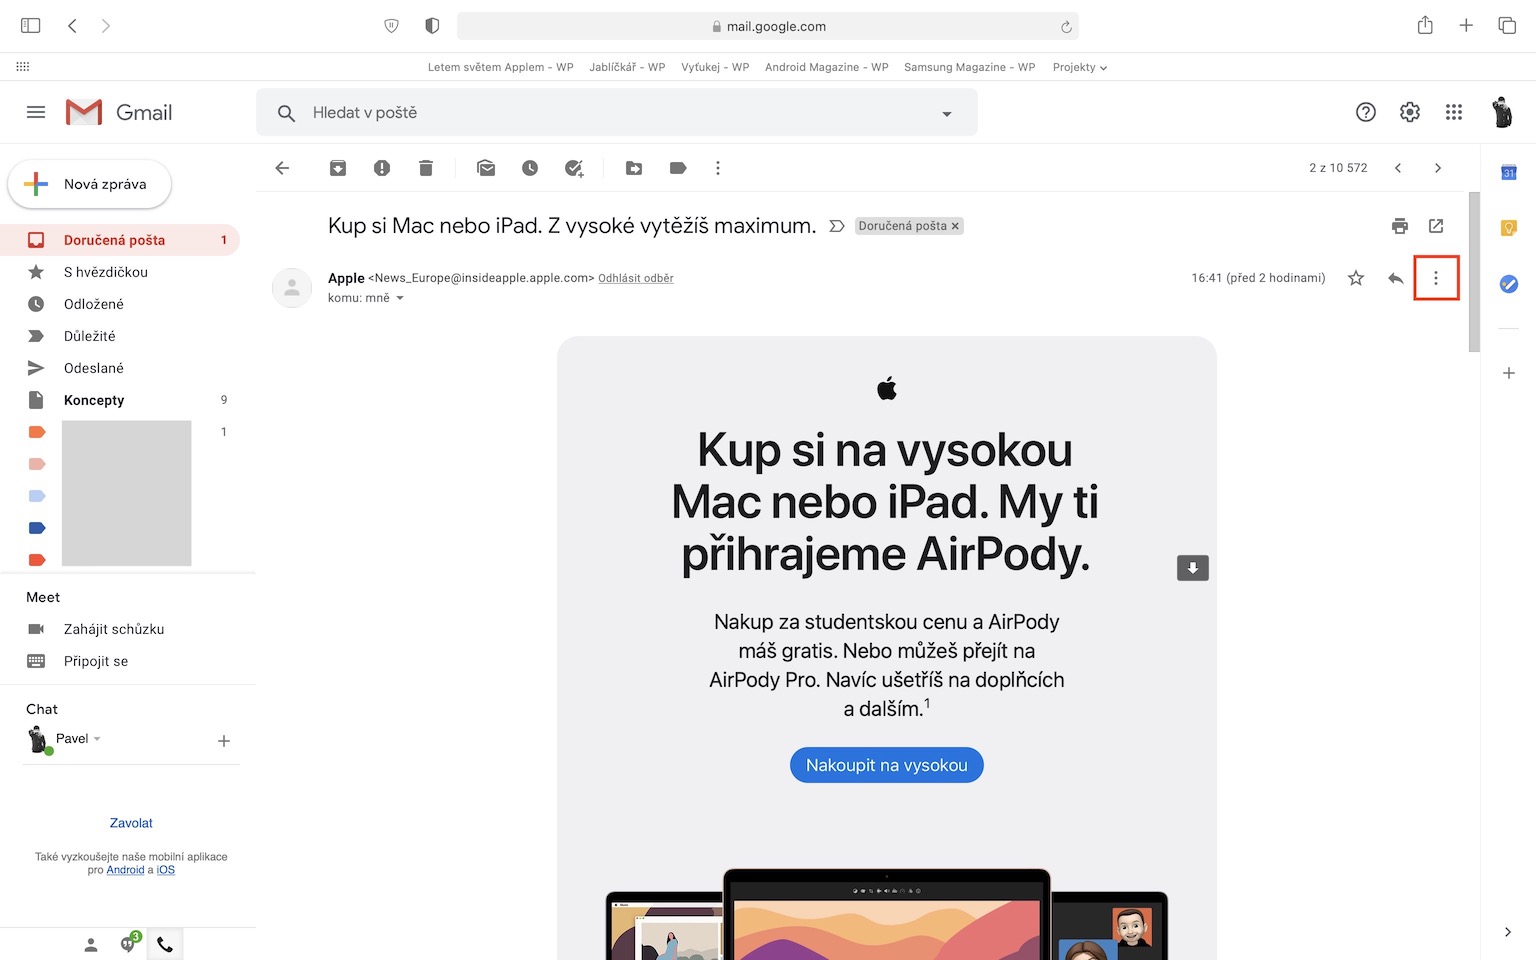Click the email vertical scrollbar
The image size is (1536, 960).
(1473, 272)
